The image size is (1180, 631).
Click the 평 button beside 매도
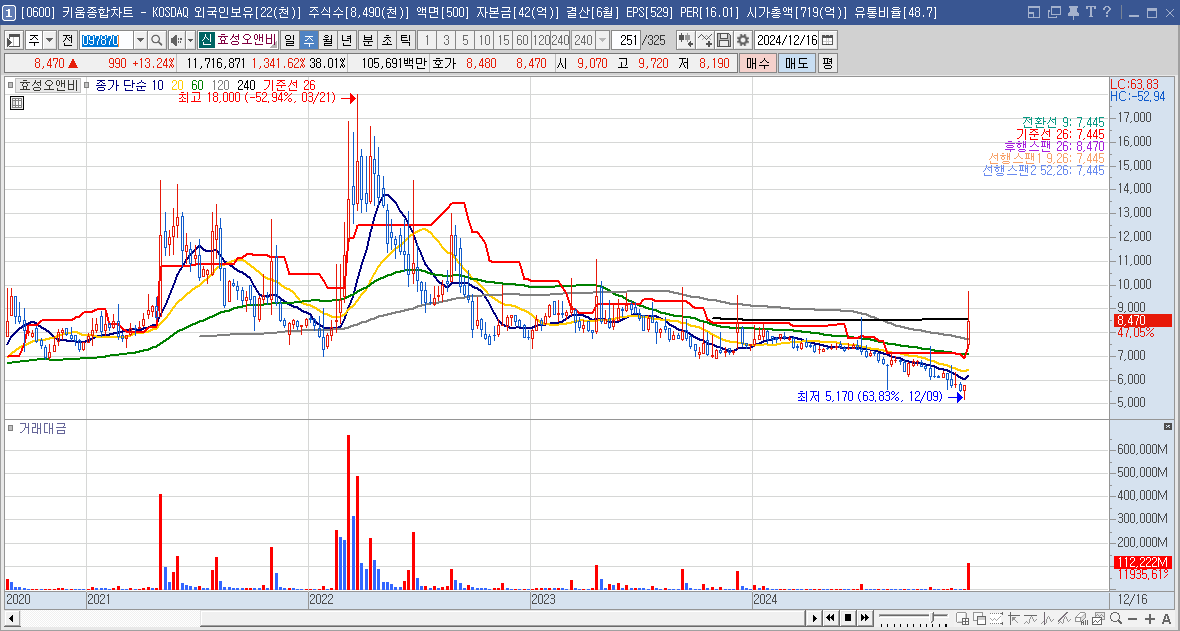pyautogui.click(x=827, y=63)
